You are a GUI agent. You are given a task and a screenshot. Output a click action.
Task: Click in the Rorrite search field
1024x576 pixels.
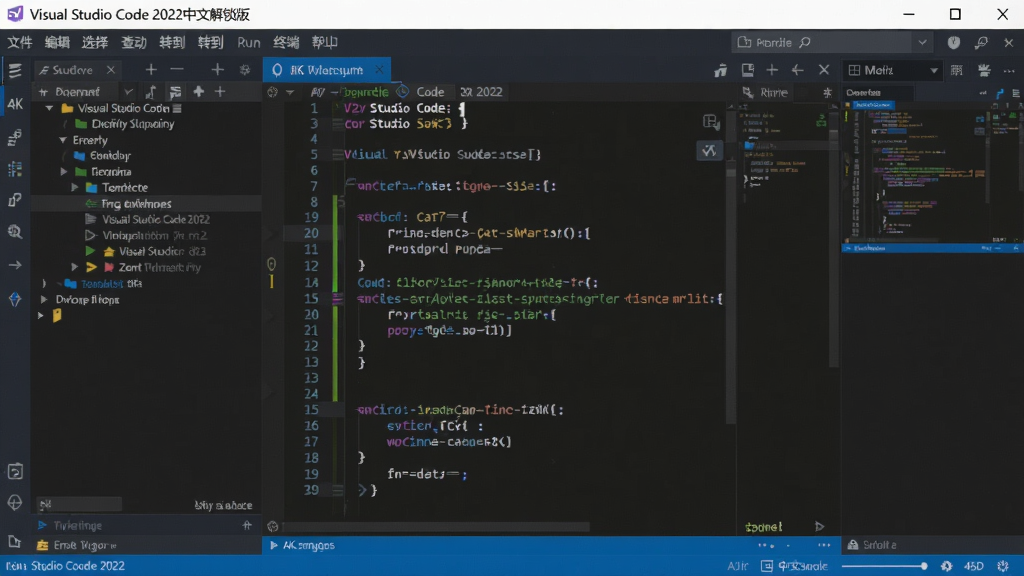[823, 42]
